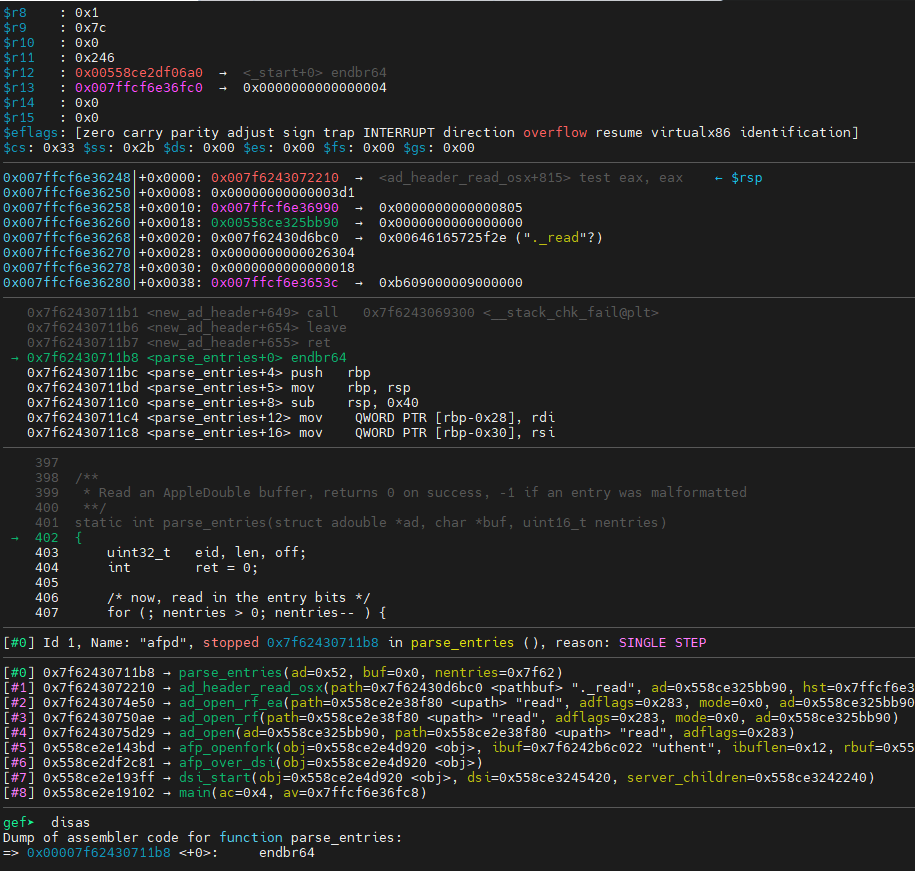This screenshot has height=871, width=915.
Task: Select the sub rsp, 0x40 instruction
Action: pos(355,403)
